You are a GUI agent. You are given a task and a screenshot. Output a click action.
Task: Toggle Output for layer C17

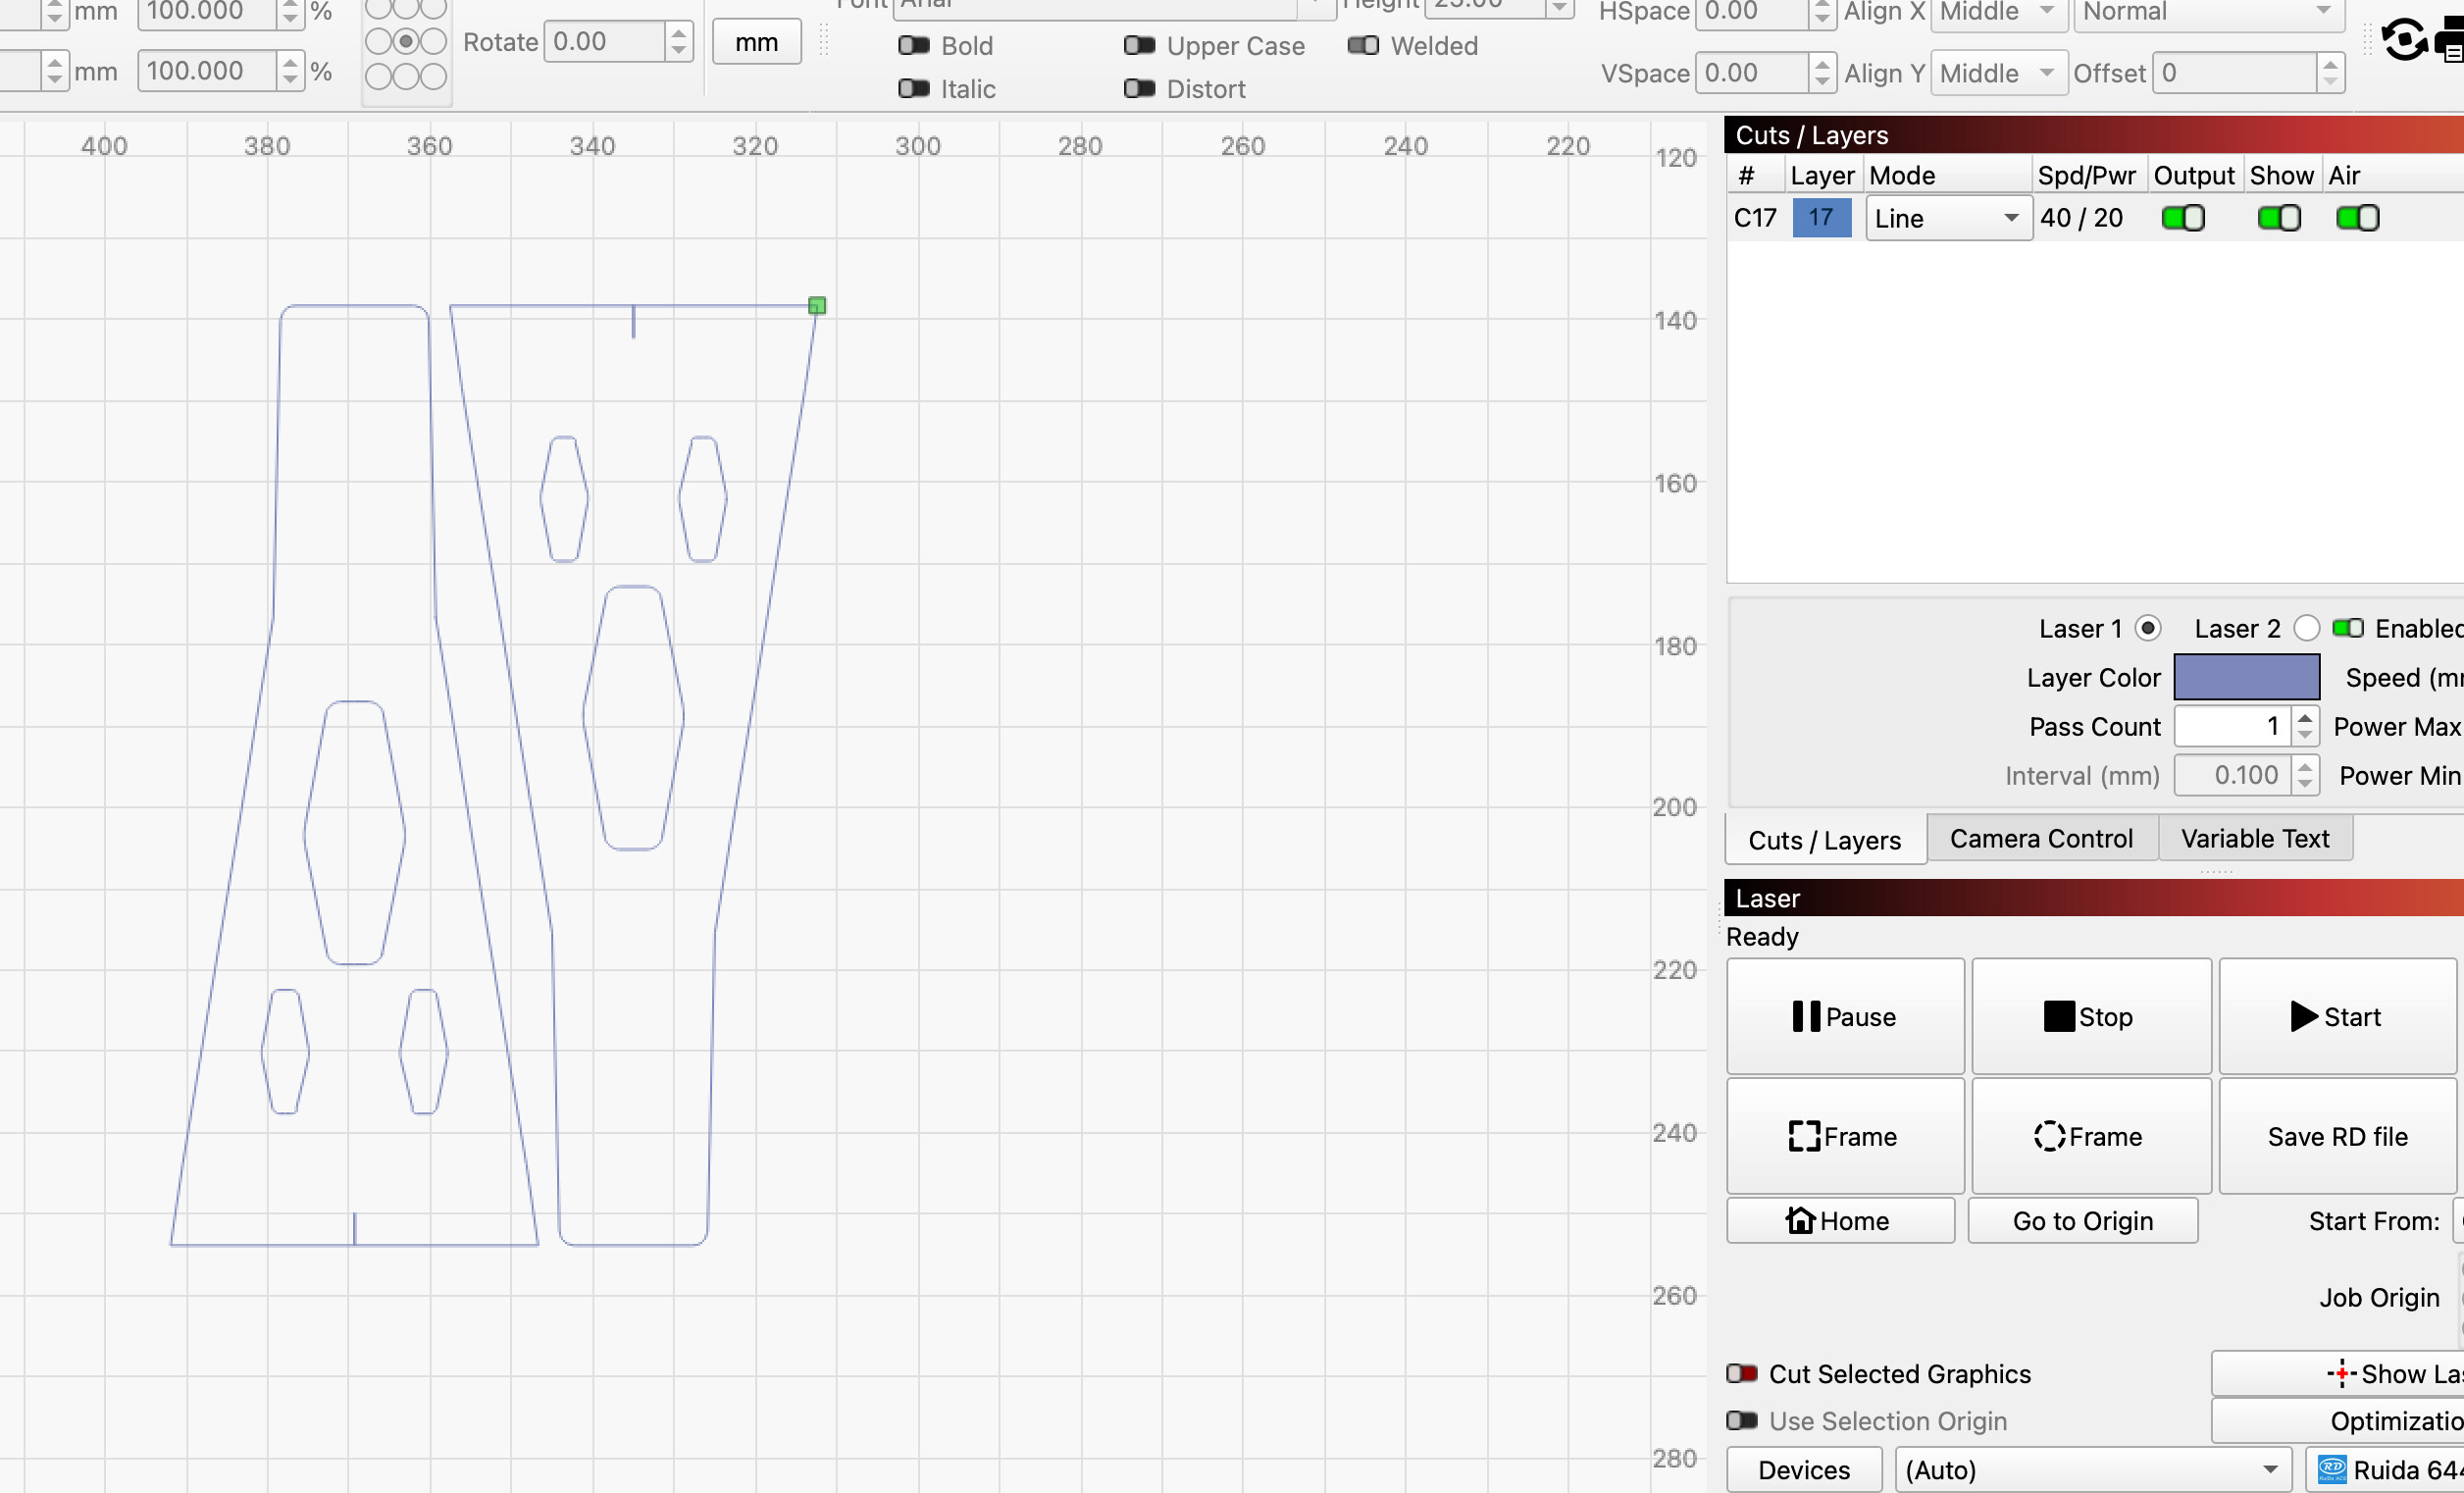point(2183,218)
